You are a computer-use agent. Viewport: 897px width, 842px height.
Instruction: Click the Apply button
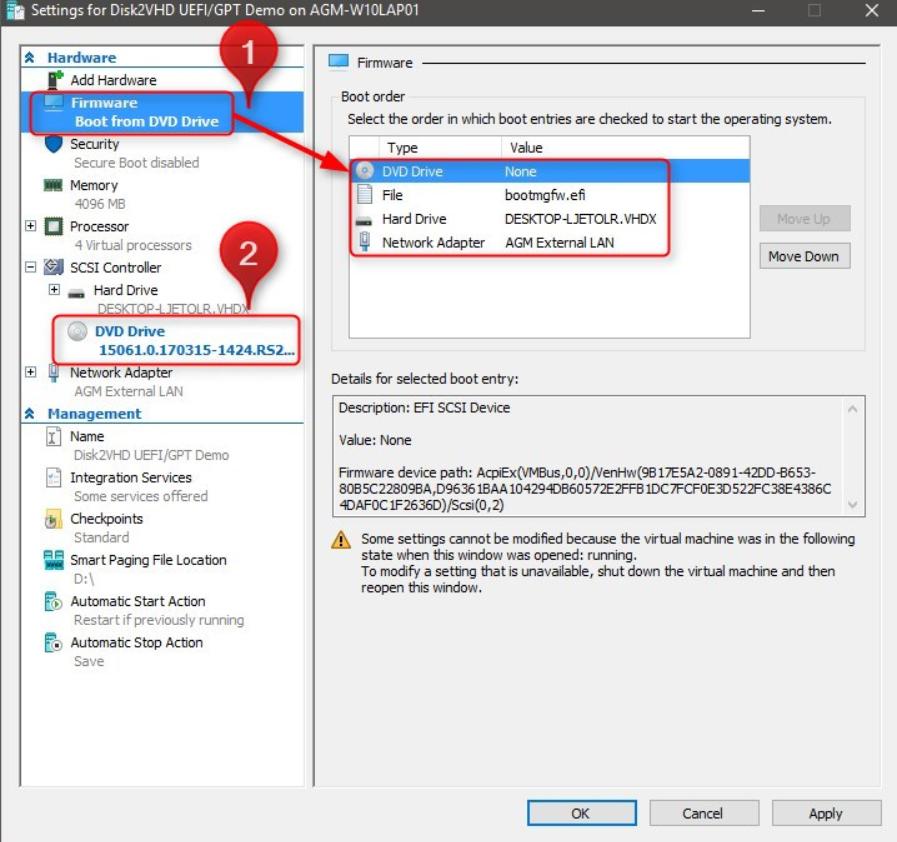(826, 813)
